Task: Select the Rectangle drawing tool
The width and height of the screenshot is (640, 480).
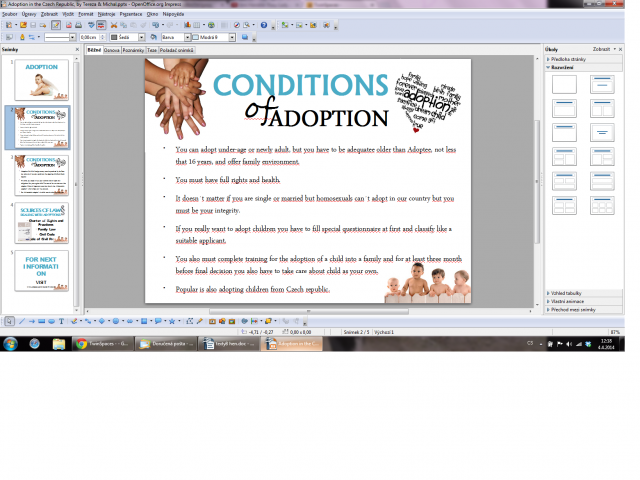Action: [x=41, y=321]
